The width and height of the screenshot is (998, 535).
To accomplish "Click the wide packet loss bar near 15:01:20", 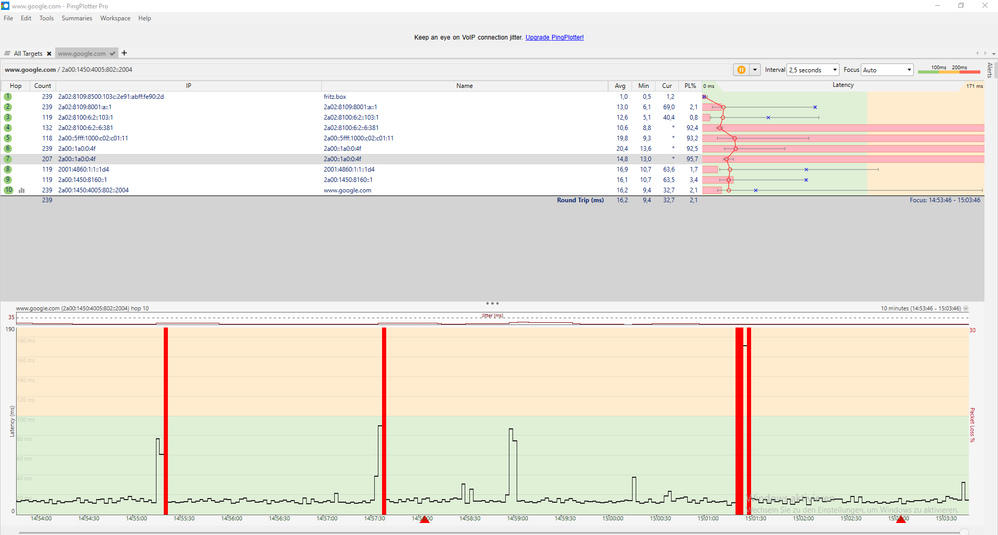I will pos(740,420).
